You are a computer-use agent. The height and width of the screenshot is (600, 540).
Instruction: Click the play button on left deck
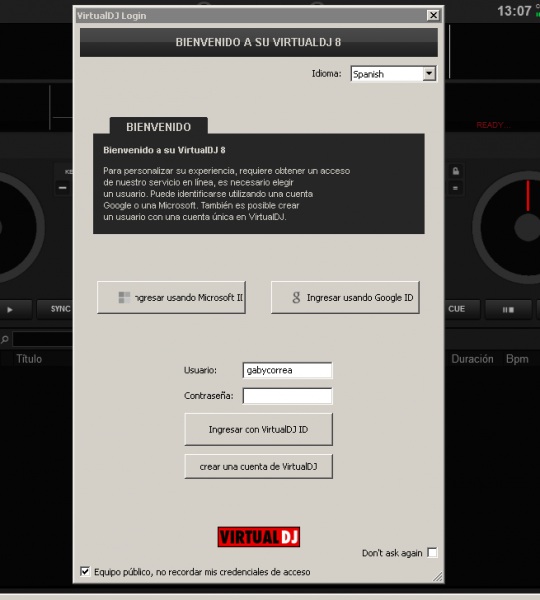[x=10, y=309]
